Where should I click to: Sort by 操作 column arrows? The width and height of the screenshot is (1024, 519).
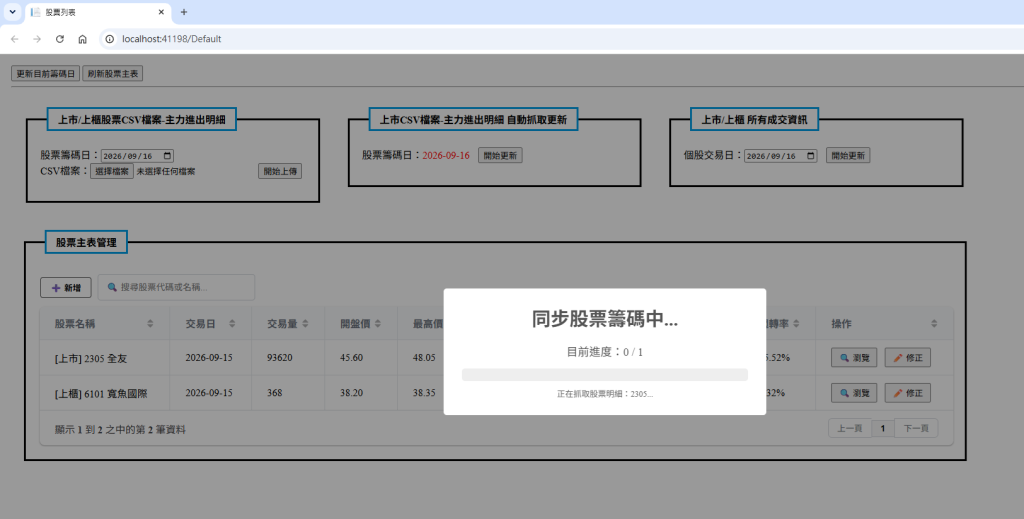(934, 324)
